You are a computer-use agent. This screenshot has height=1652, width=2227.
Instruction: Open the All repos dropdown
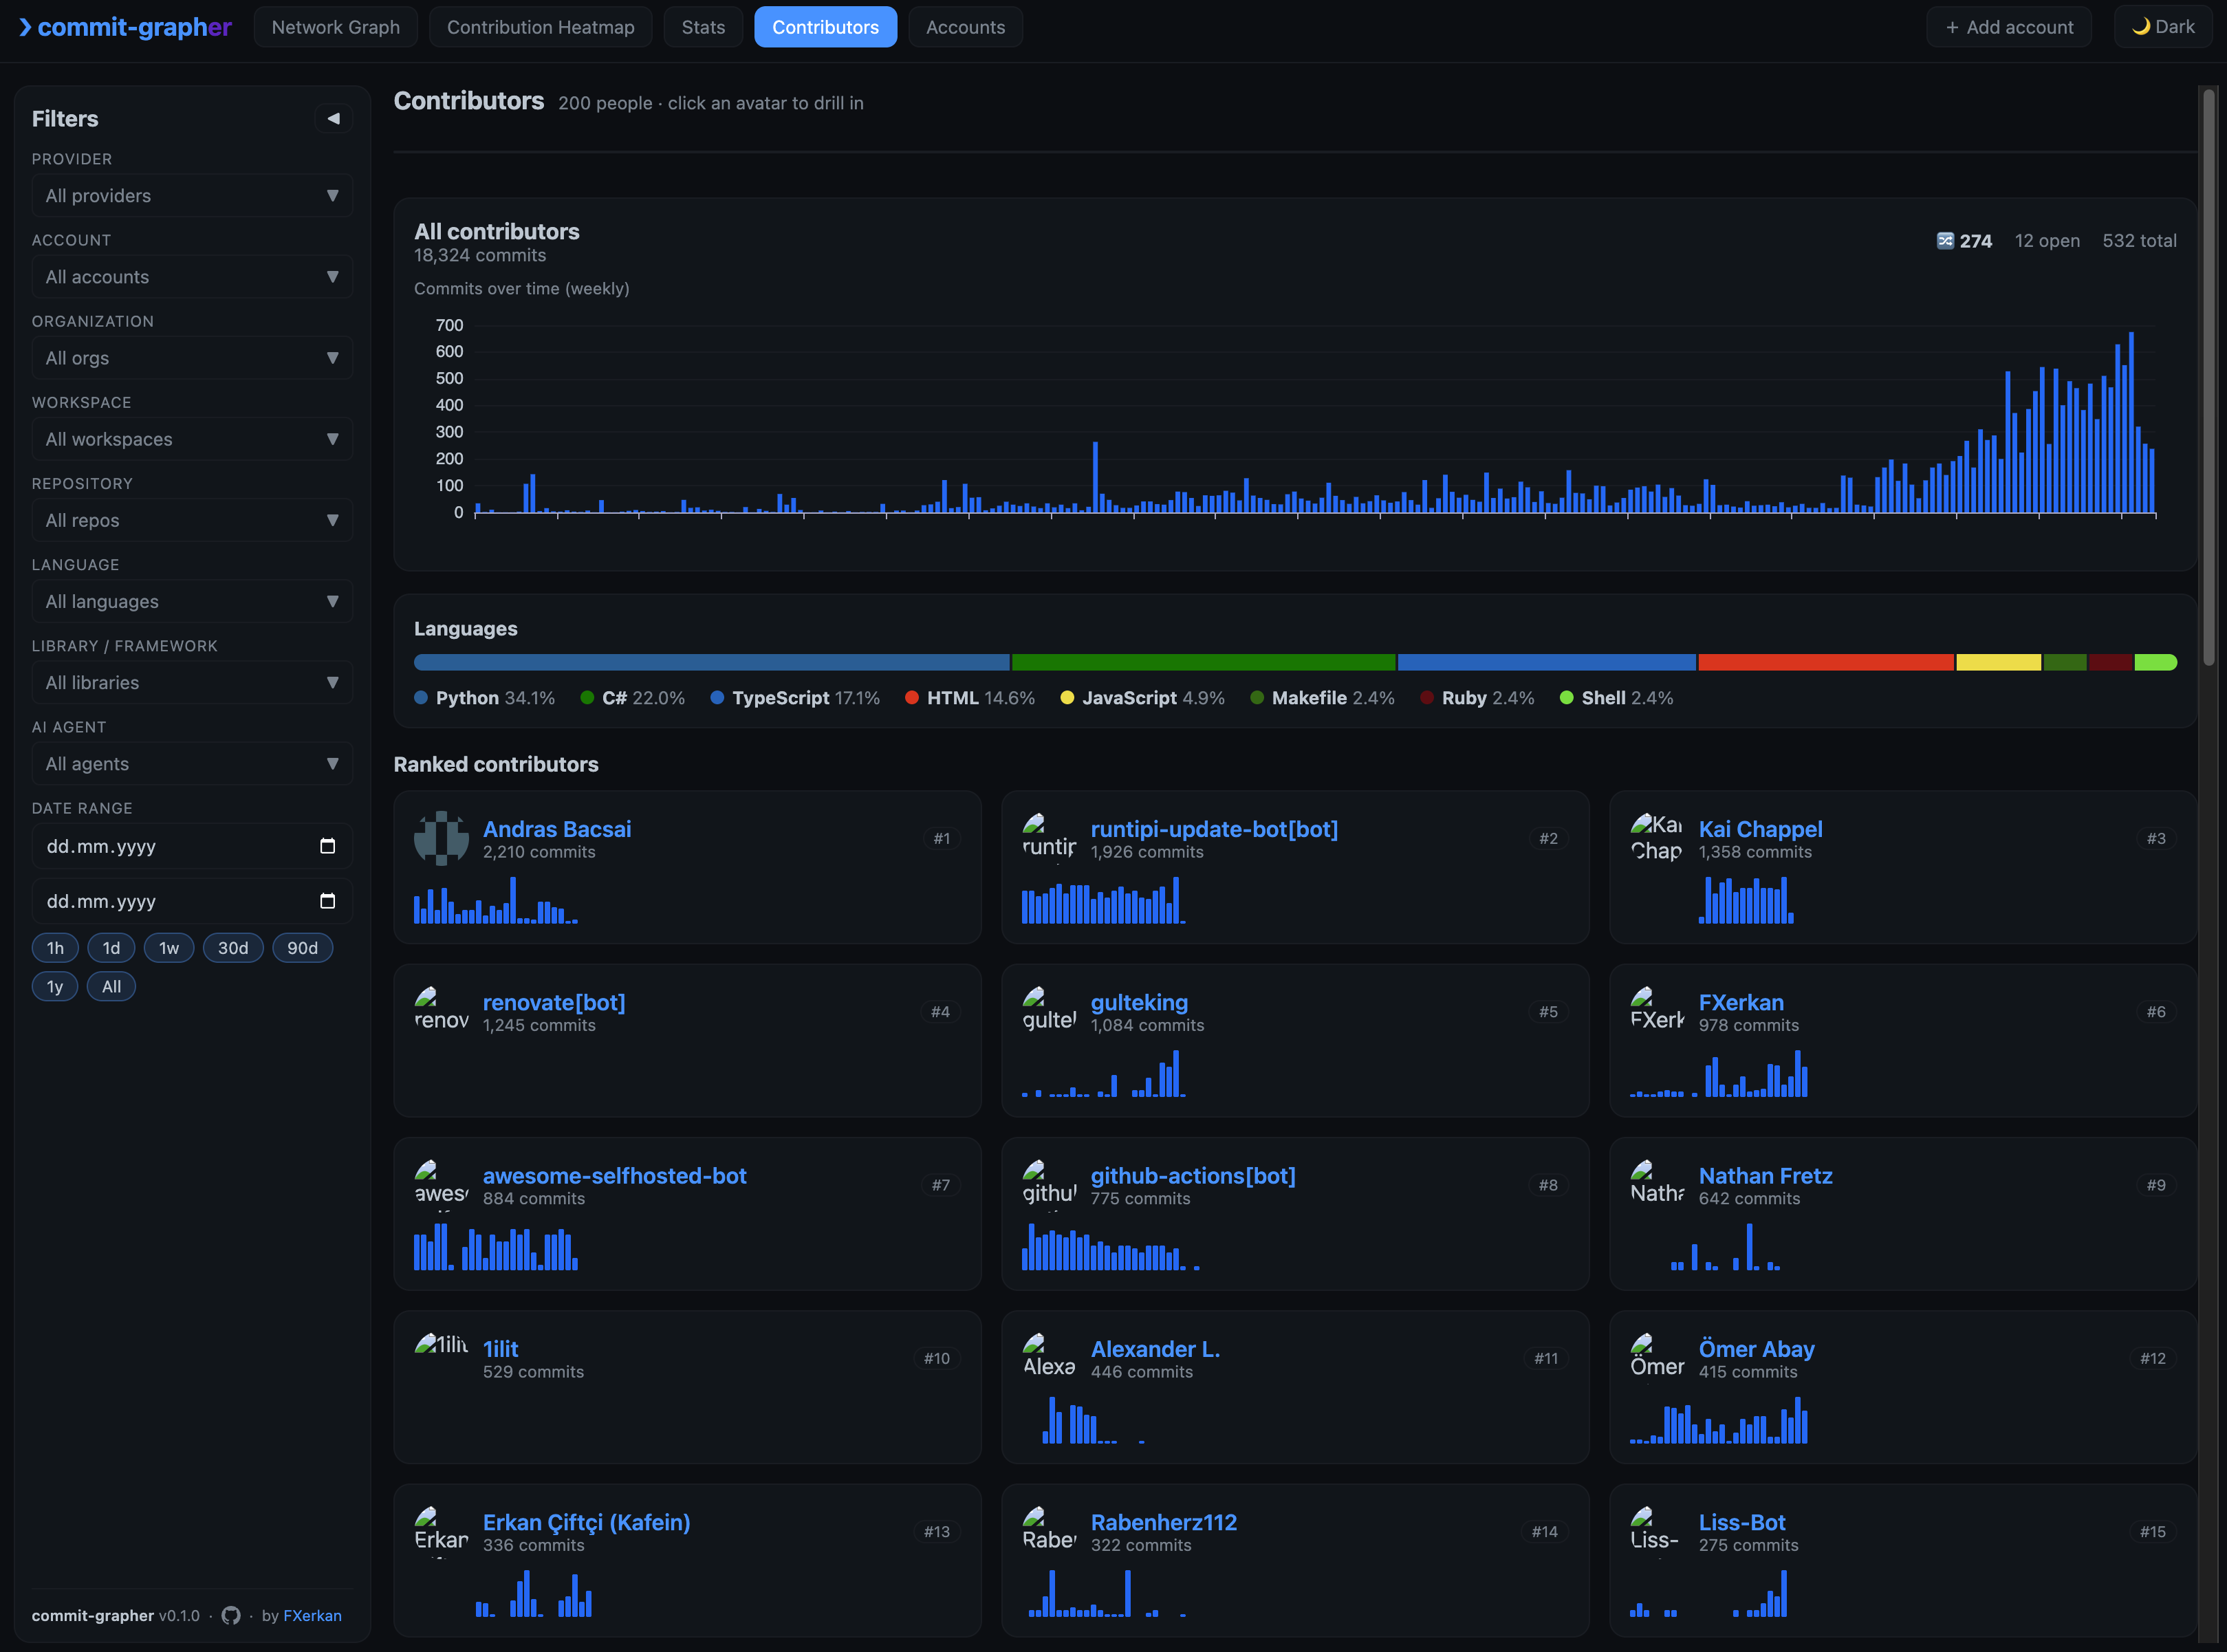coord(192,520)
